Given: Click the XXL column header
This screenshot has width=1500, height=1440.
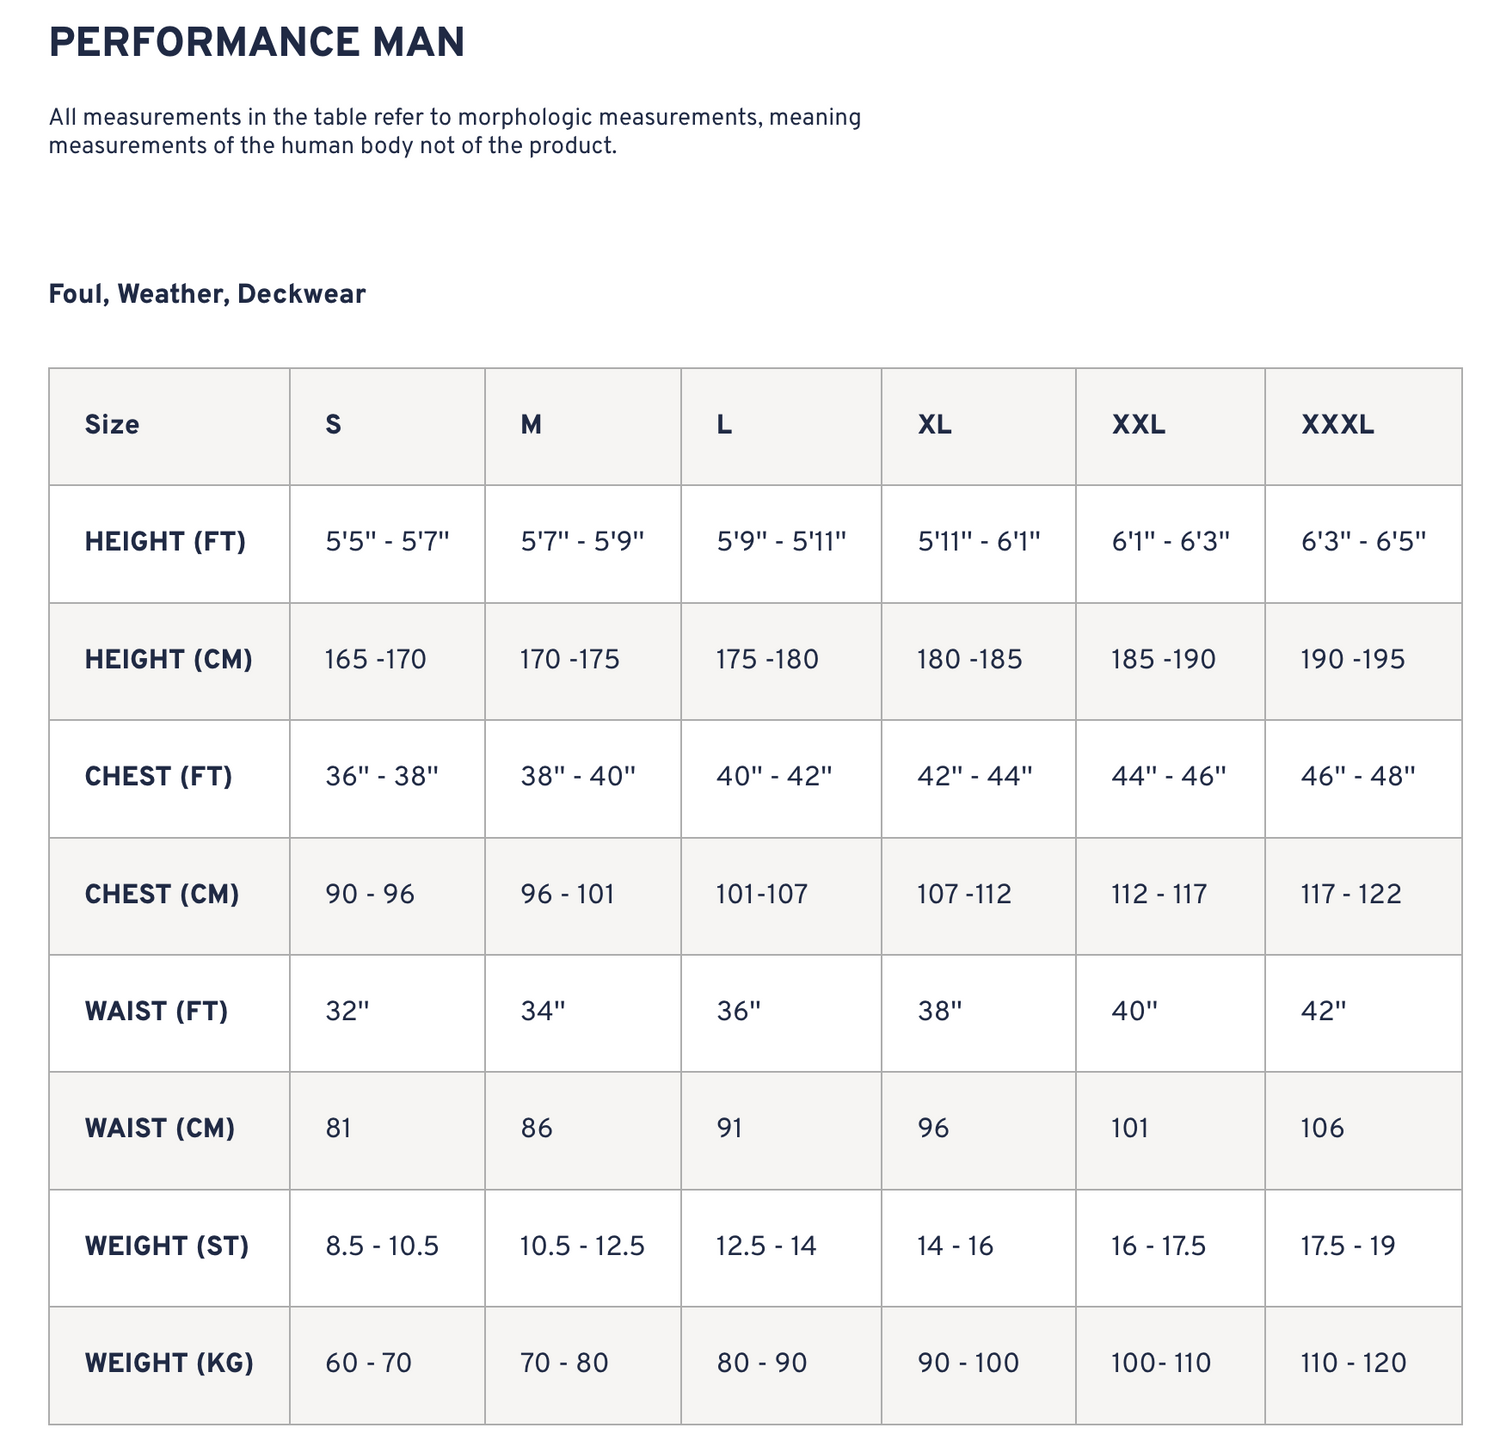Looking at the screenshot, I should tap(1139, 425).
